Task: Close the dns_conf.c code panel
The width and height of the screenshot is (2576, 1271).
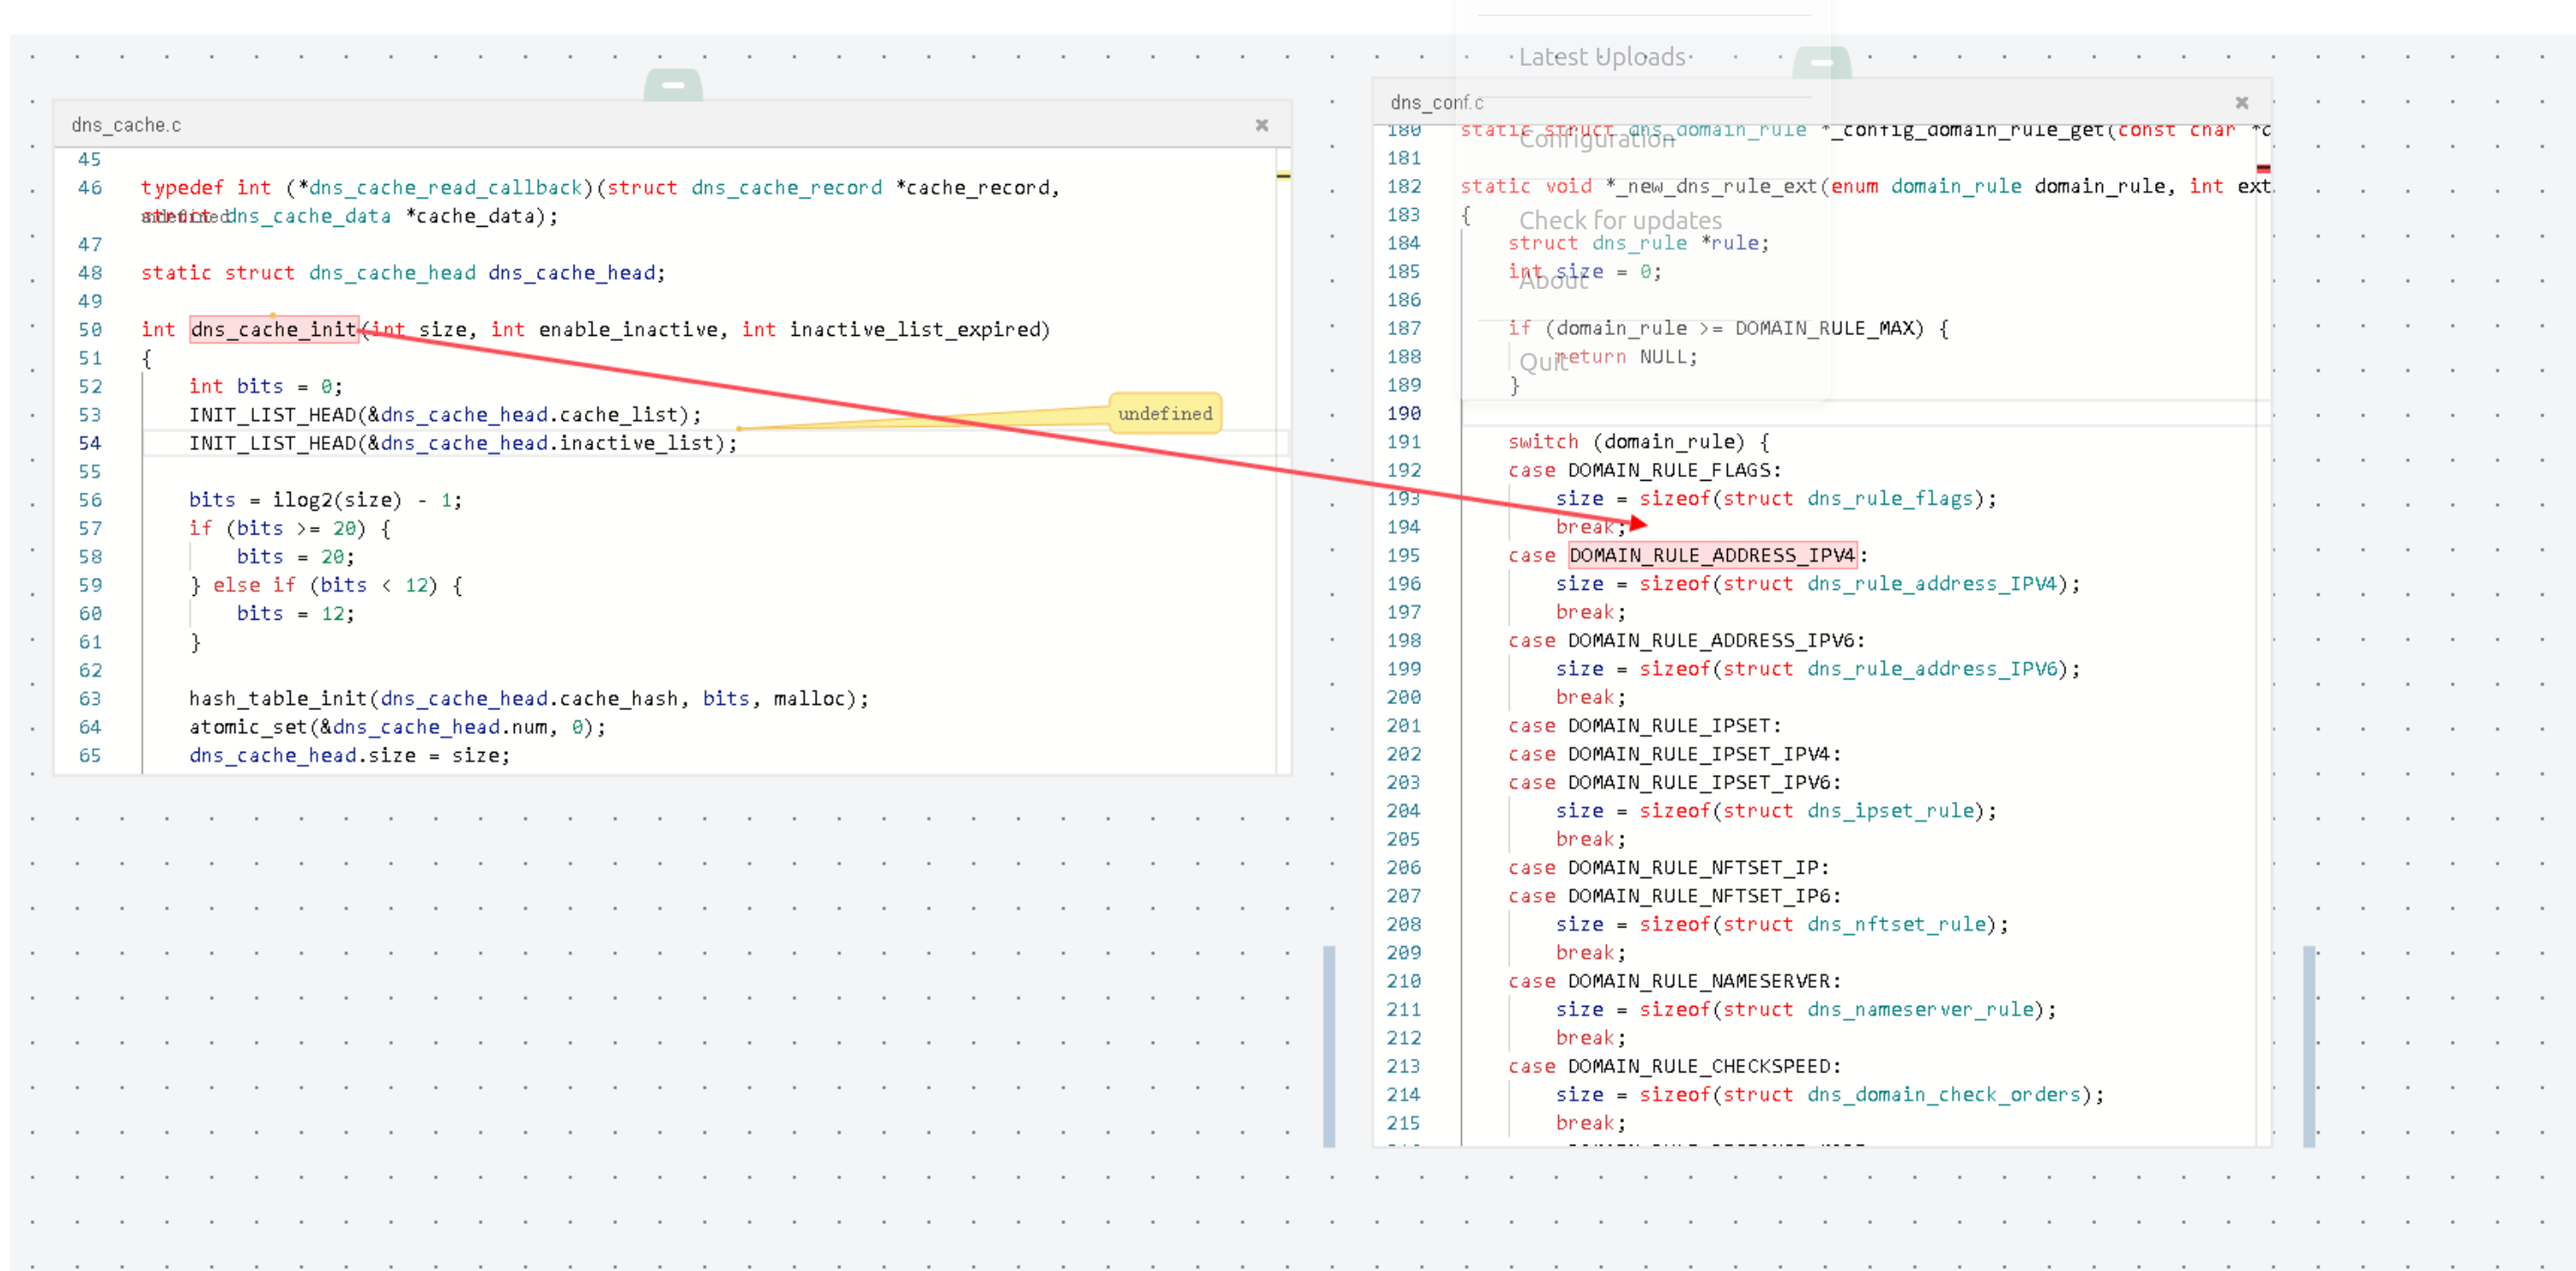Action: pos(2241,103)
